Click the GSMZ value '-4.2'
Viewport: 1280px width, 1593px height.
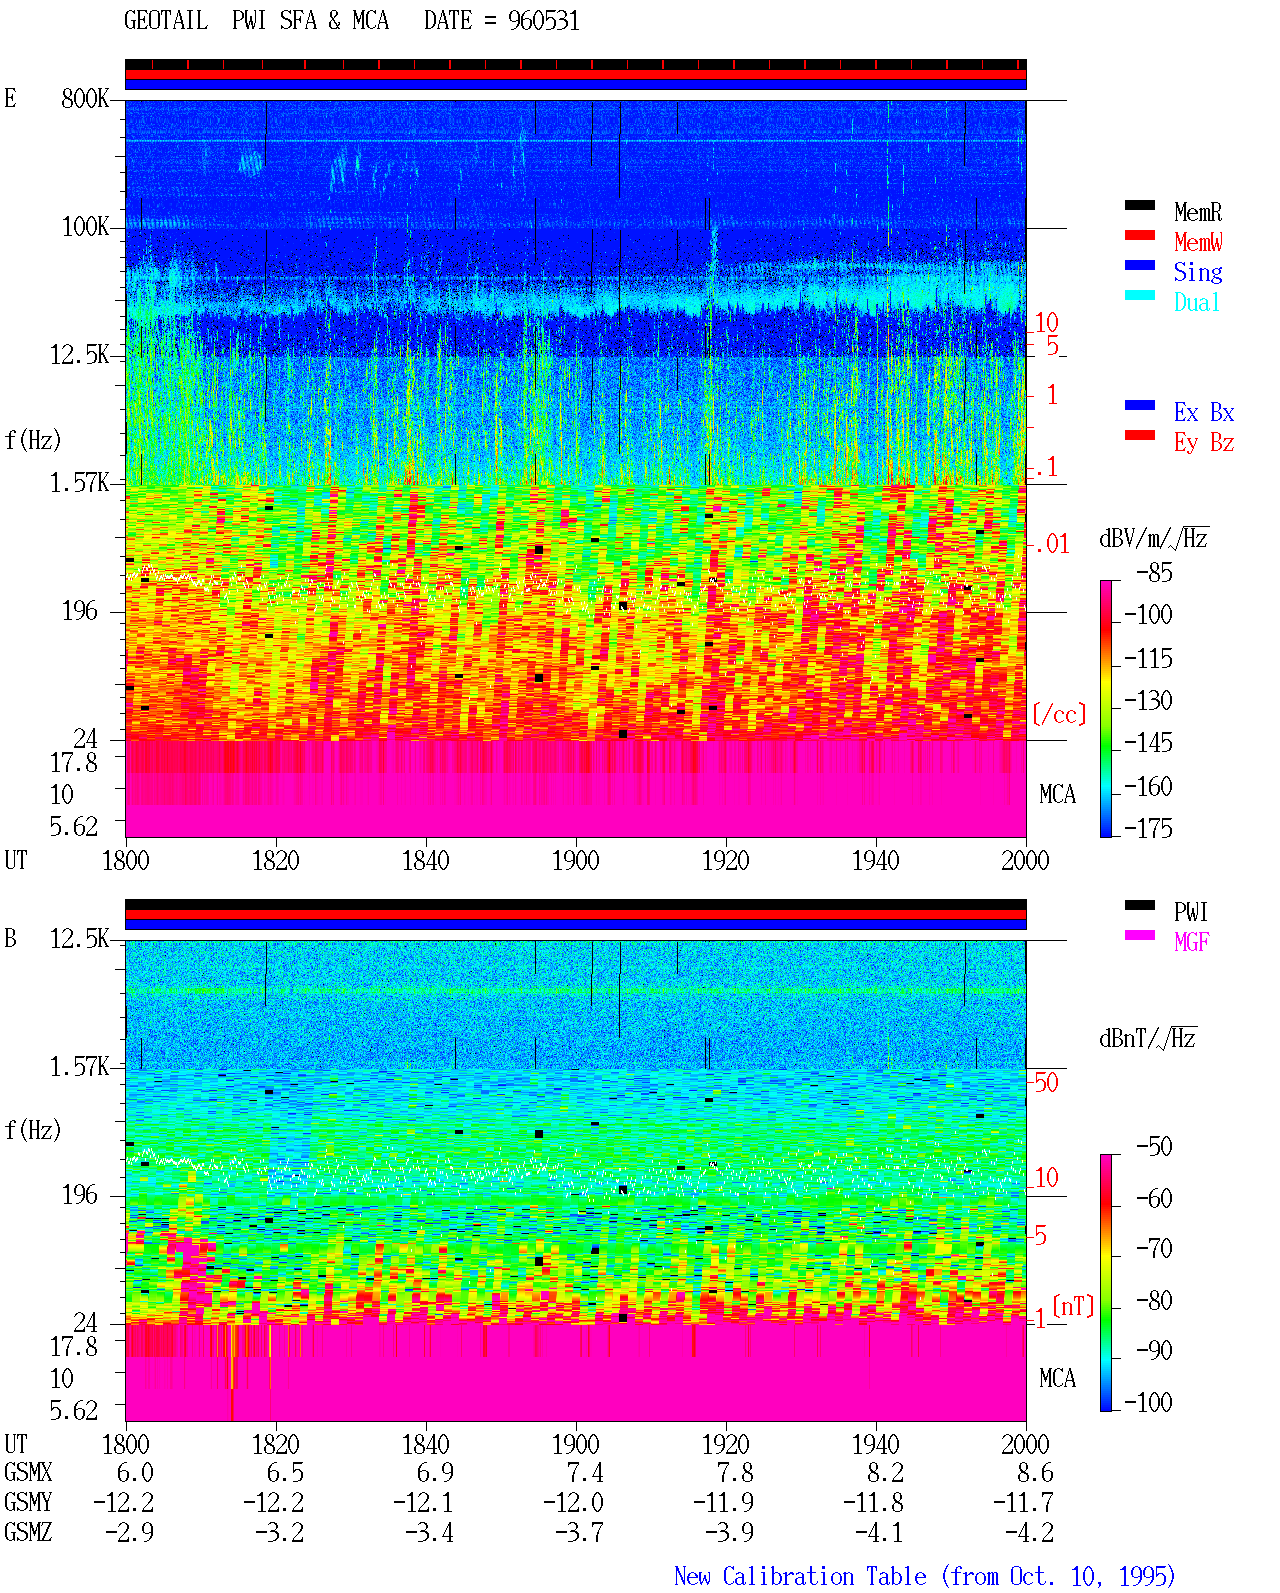click(x=1030, y=1533)
